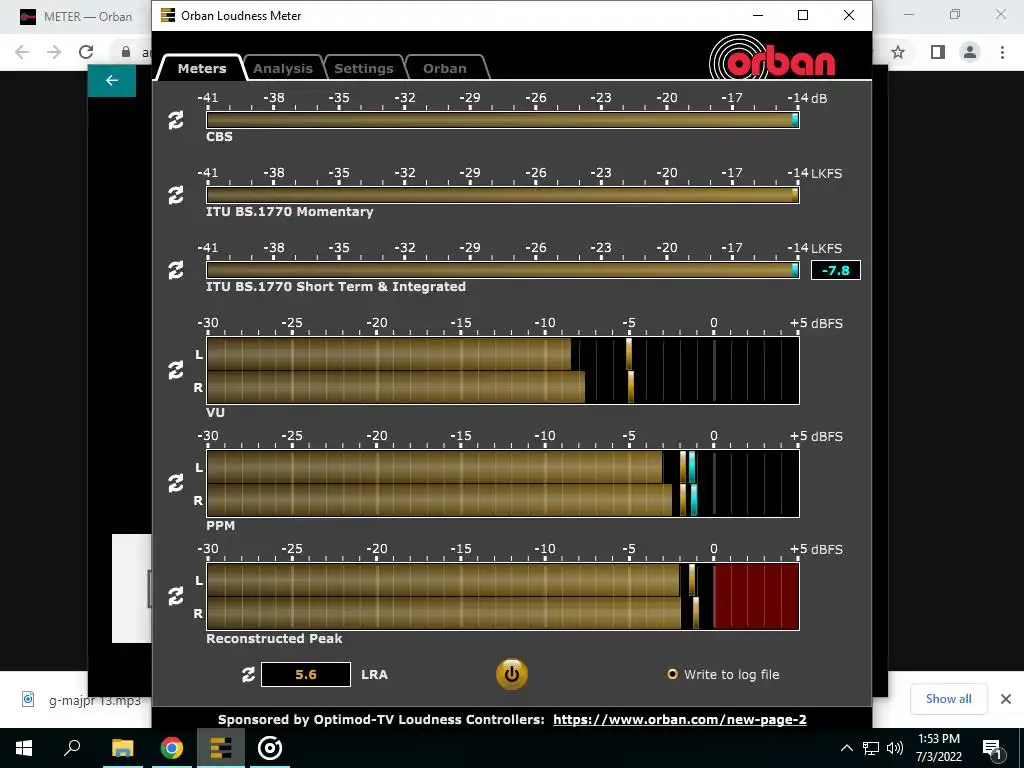The width and height of the screenshot is (1024, 768).
Task: Click the PPM right channel meter bar
Action: 503,500
